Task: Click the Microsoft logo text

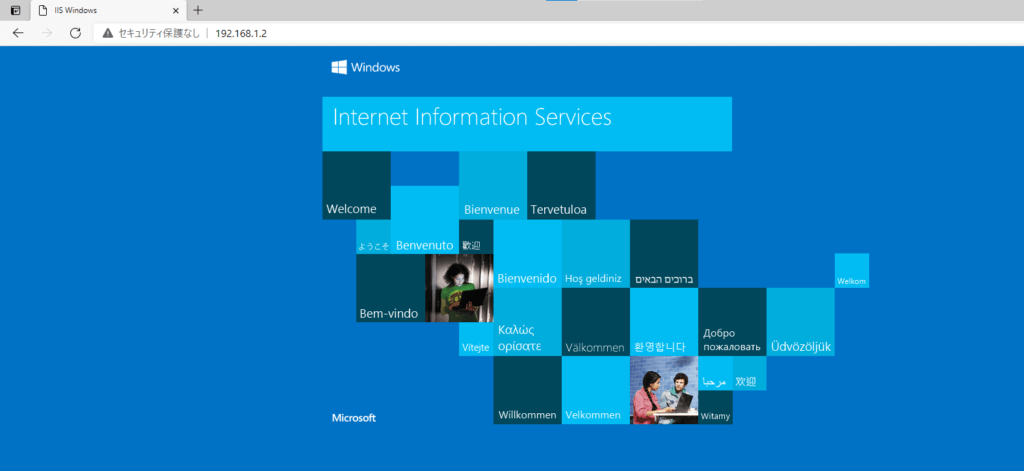Action: [353, 418]
